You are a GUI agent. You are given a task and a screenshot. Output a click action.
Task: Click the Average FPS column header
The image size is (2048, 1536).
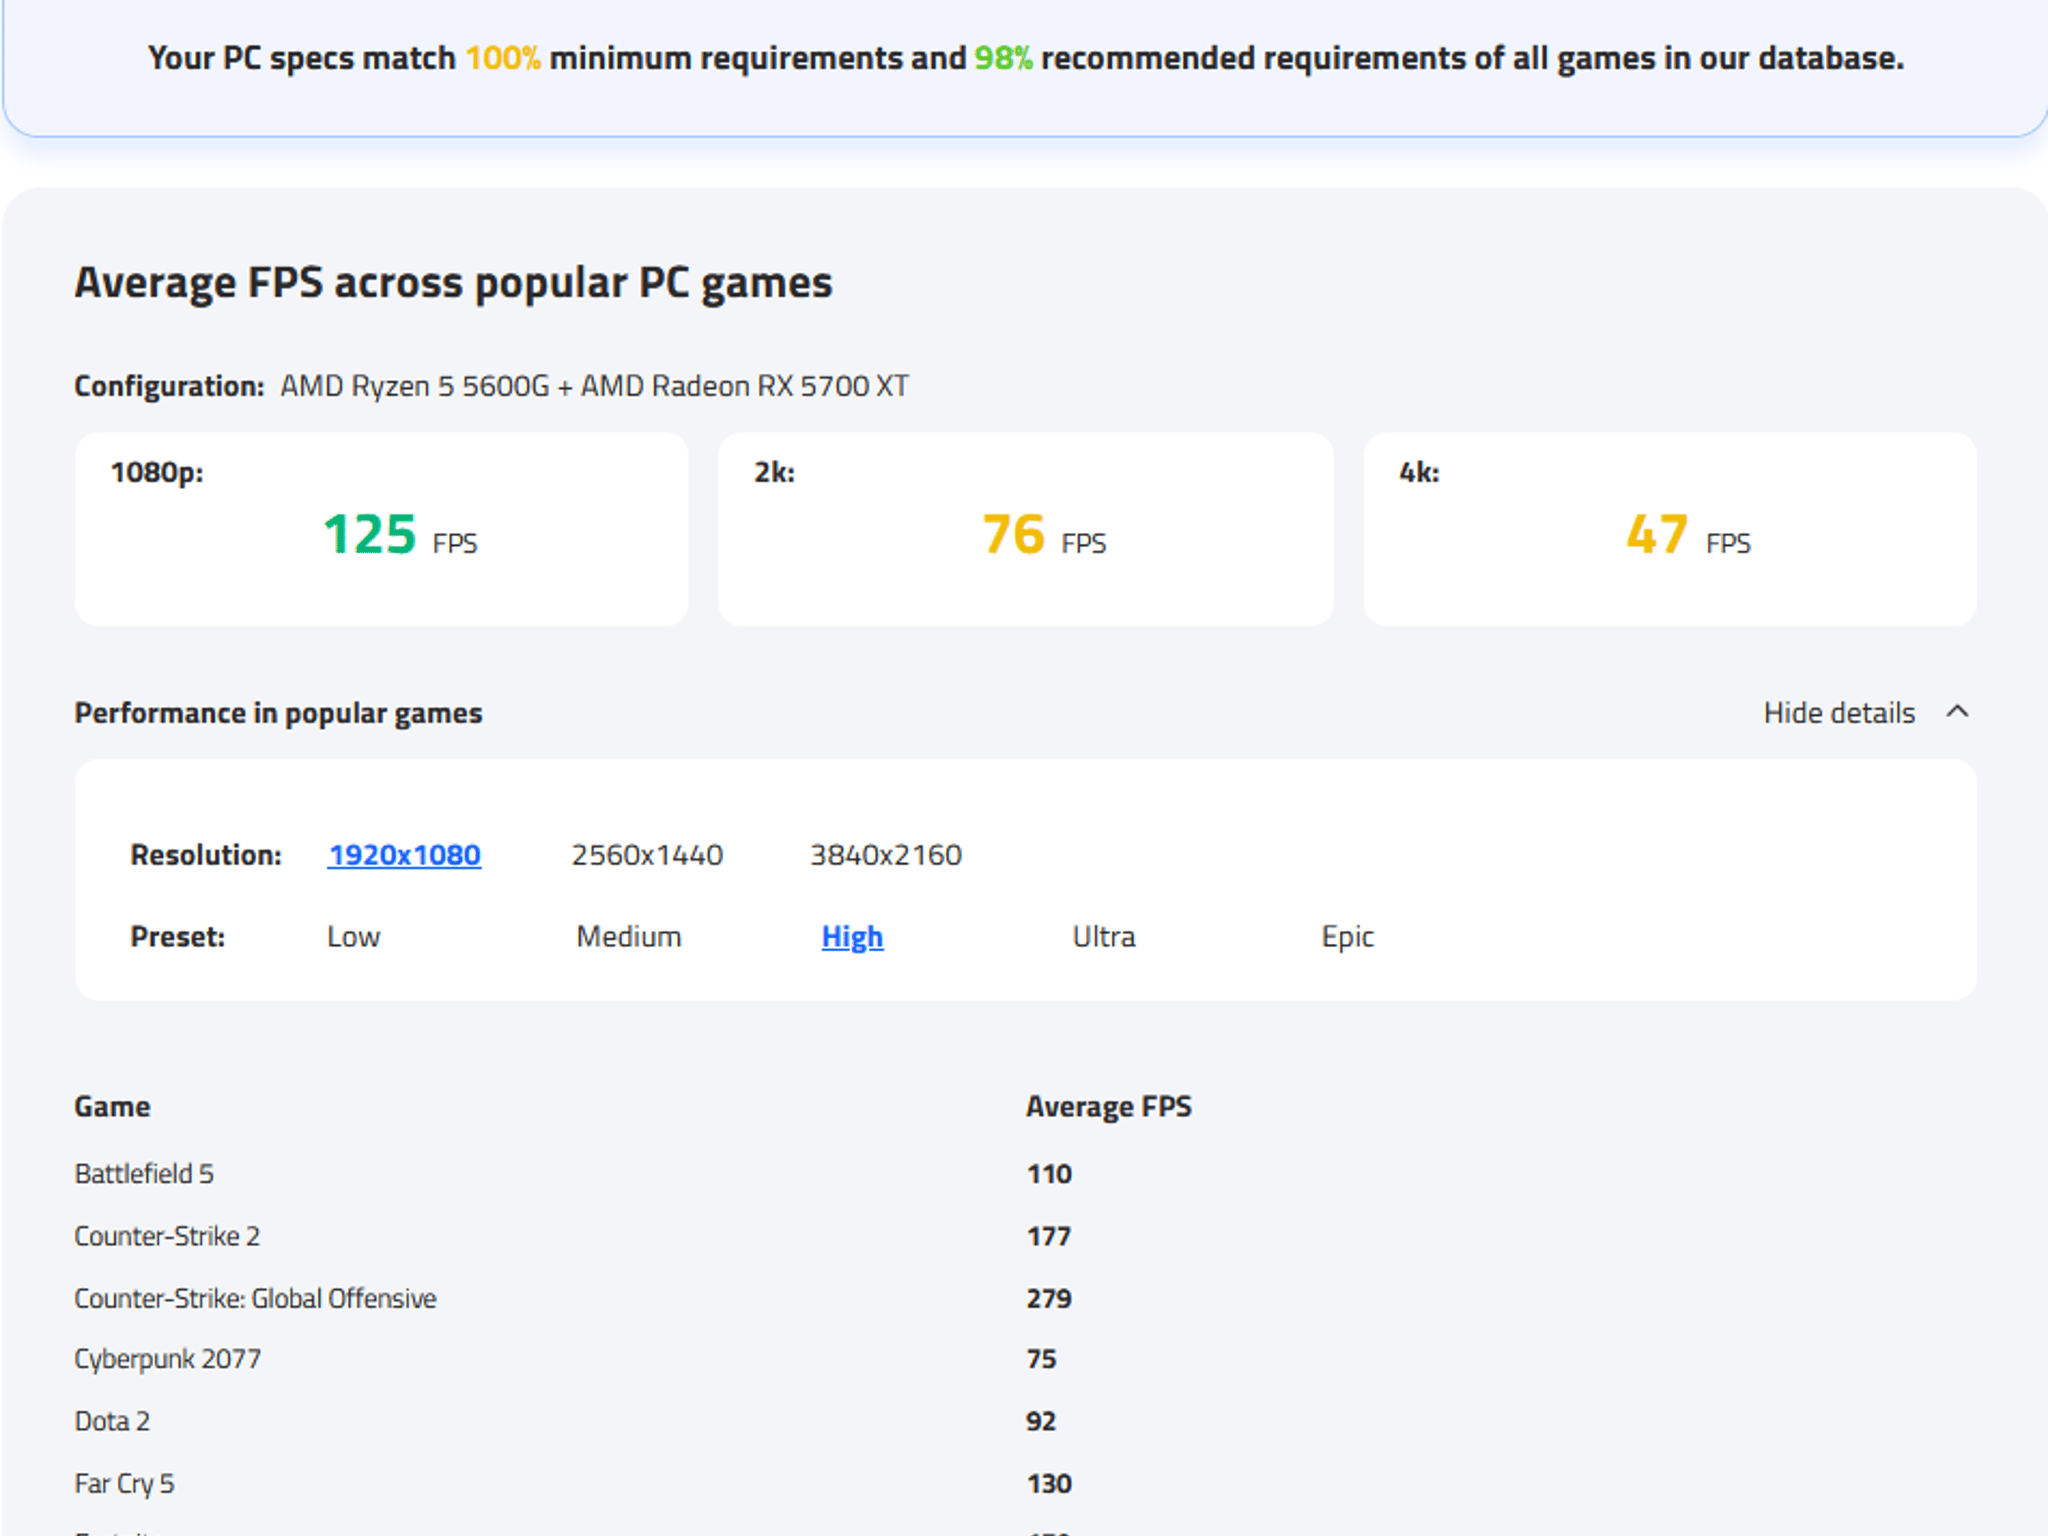point(1109,1107)
